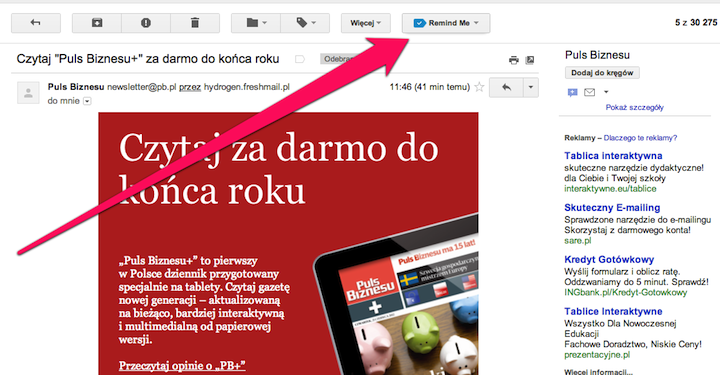
Task: Click the Odebrane label tag
Action: coord(340,59)
